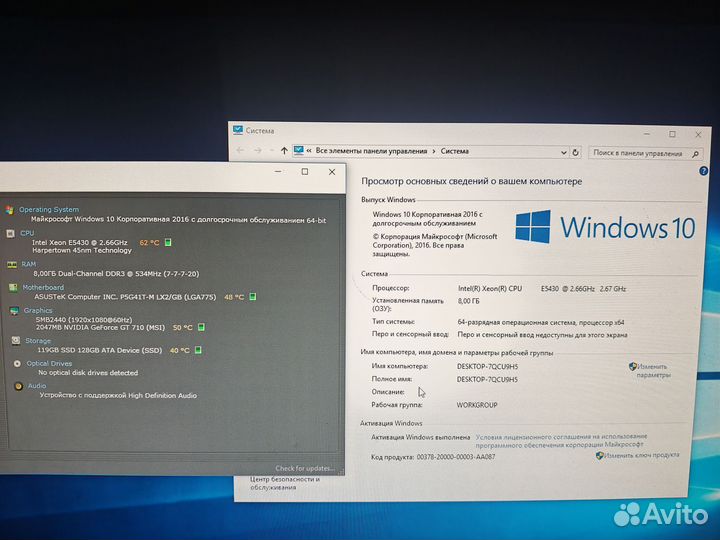Open the Operating System section link
The width and height of the screenshot is (720, 540).
49,209
